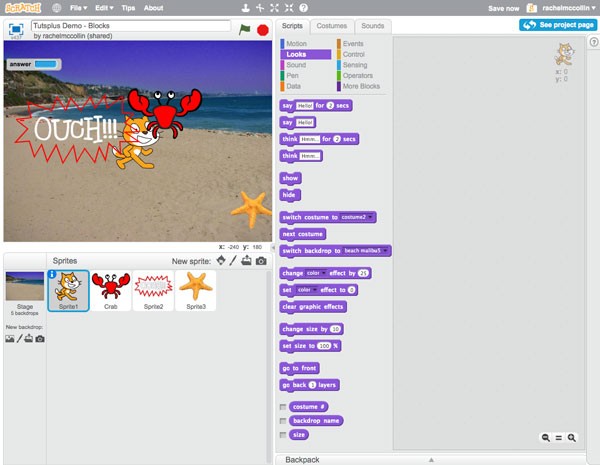
Task: Stop the project with red stop sign
Action: click(262, 30)
